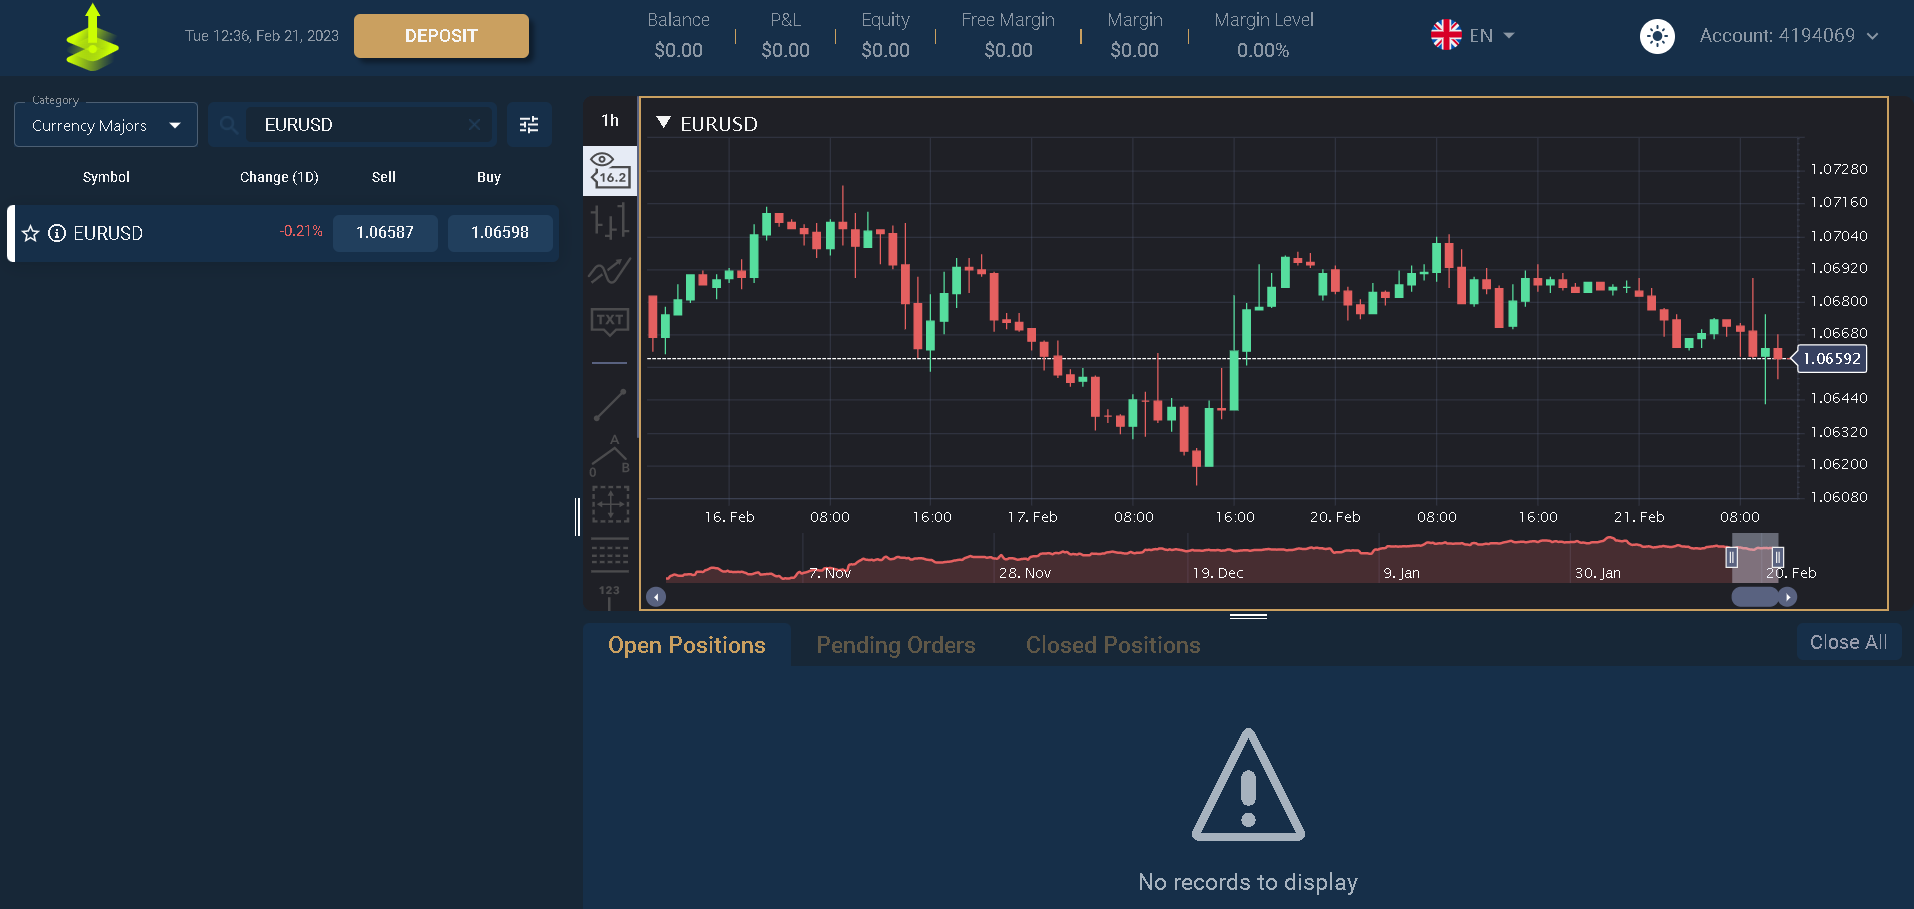Click the EURUSD Buy price 1.06598

tap(500, 233)
